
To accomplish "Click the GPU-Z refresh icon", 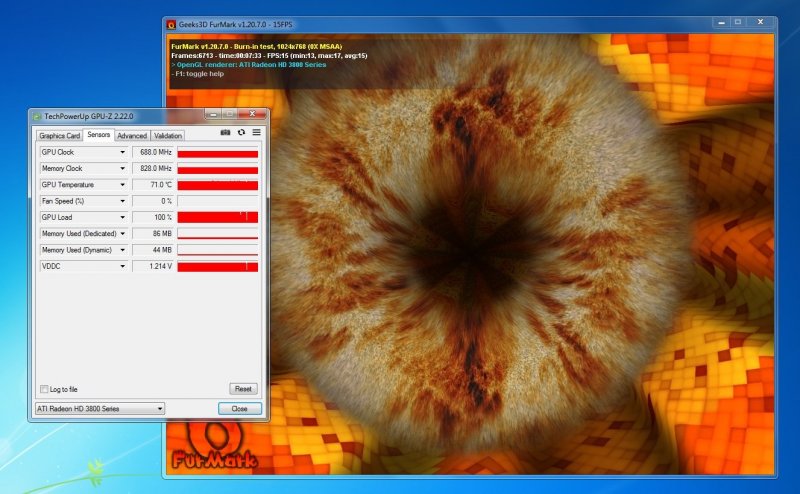I will [x=241, y=132].
